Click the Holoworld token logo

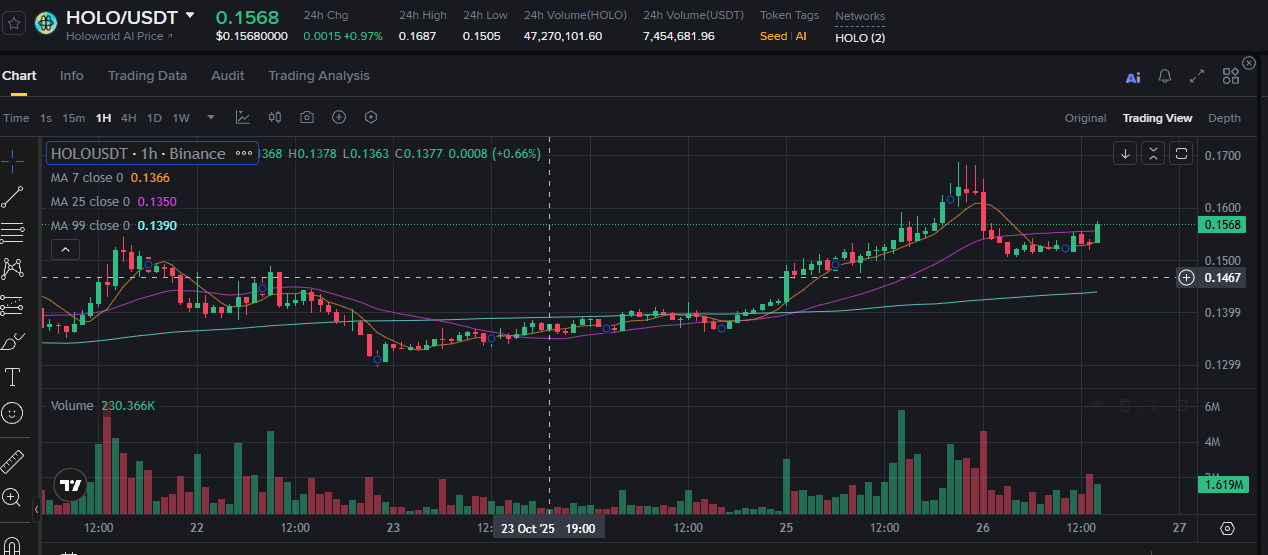(x=46, y=23)
